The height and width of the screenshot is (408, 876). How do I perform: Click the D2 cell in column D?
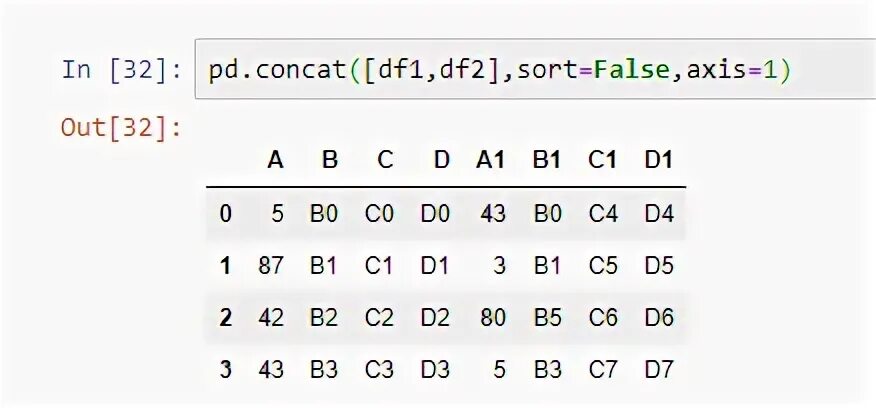(435, 318)
